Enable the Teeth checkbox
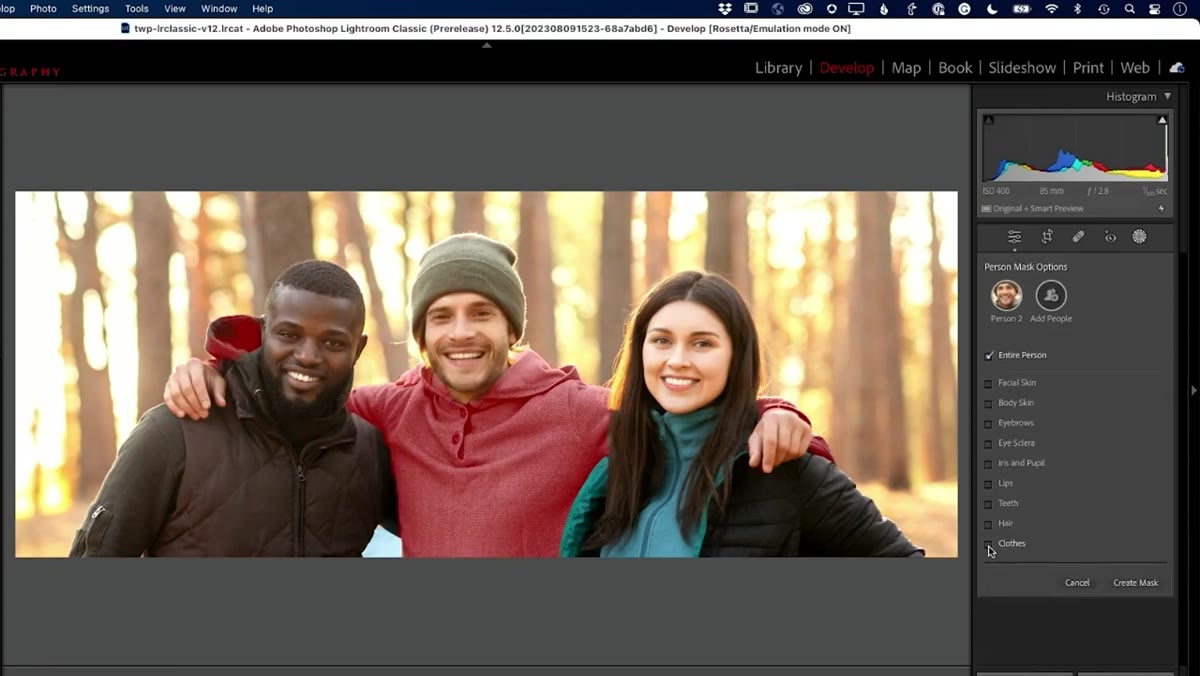This screenshot has height=676, width=1200. 989,503
